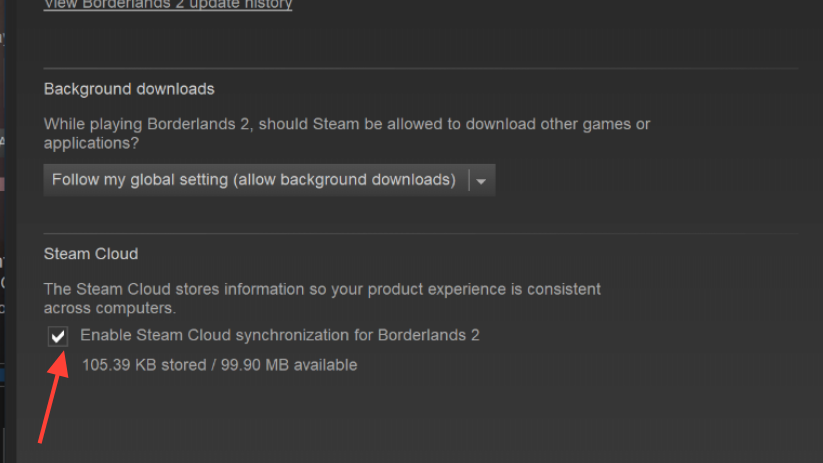Viewport: 823px width, 463px height.
Task: Click the 'Steam Cloud' section heading
Action: (91, 254)
